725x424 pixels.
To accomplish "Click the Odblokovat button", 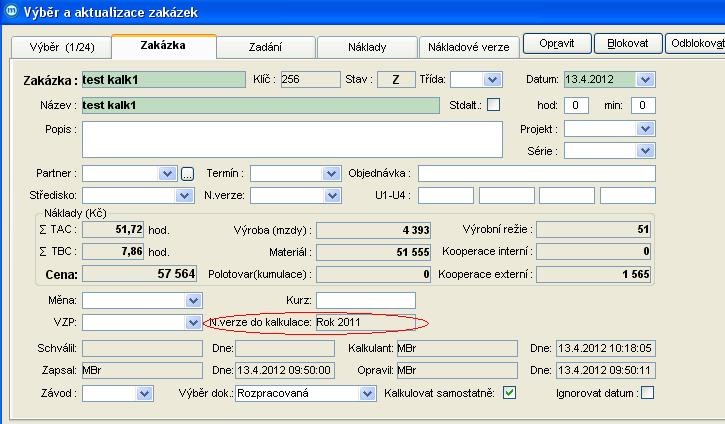I will 695,43.
